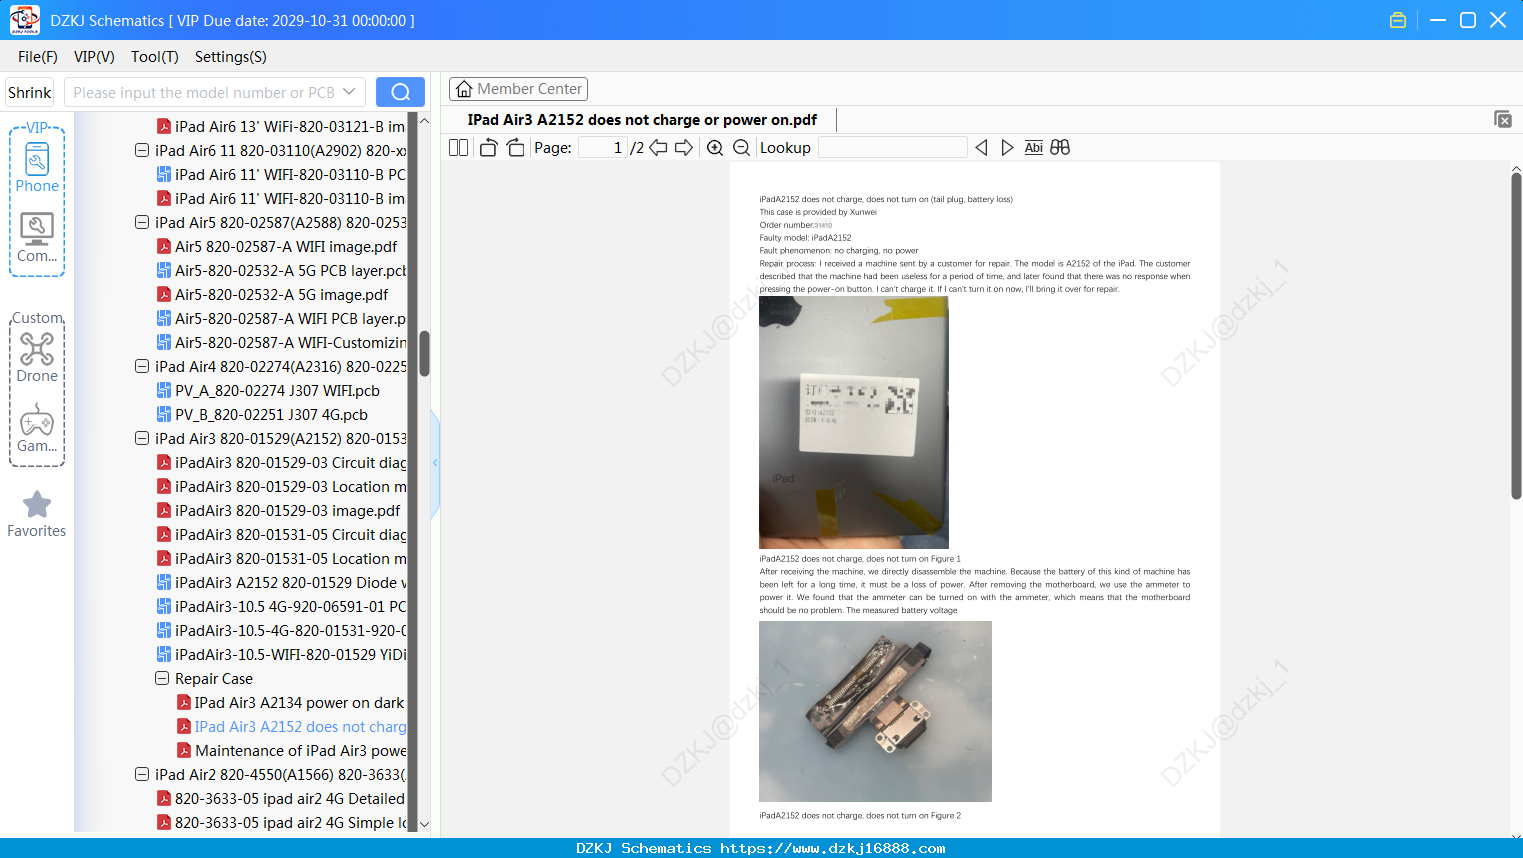Screen dimensions: 1523x858
Task: Go to previous page arrow
Action: (658, 147)
